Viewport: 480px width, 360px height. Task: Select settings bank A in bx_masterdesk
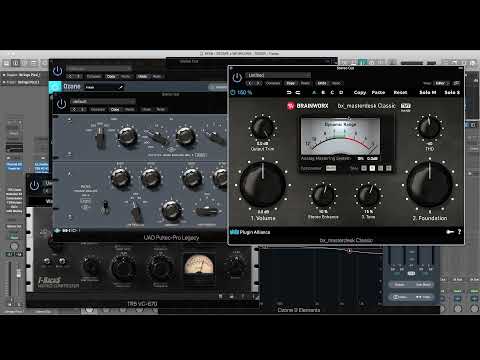[314, 92]
